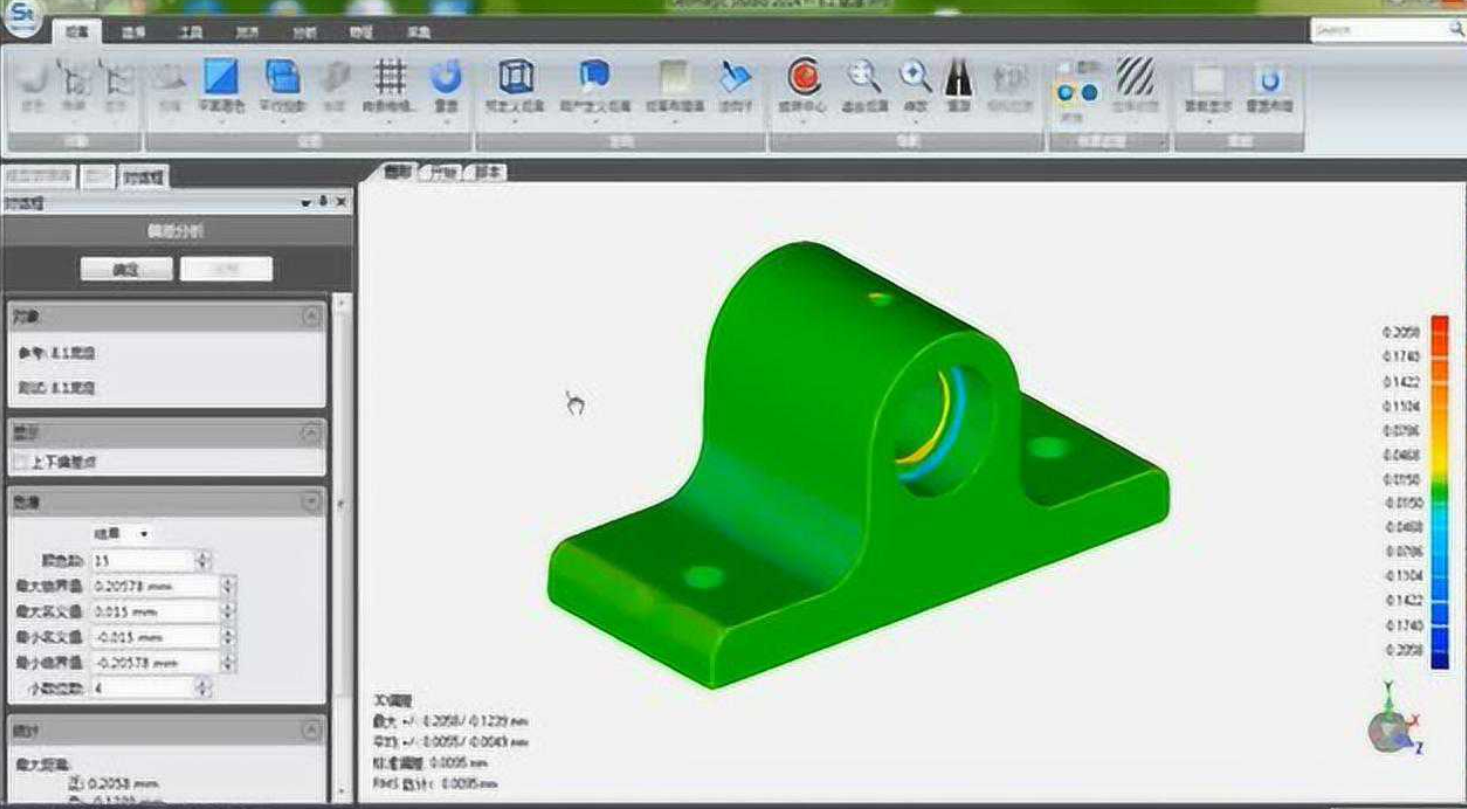Pin the dialog panel with the pushpin icon
1467x809 pixels.
pyautogui.click(x=323, y=202)
